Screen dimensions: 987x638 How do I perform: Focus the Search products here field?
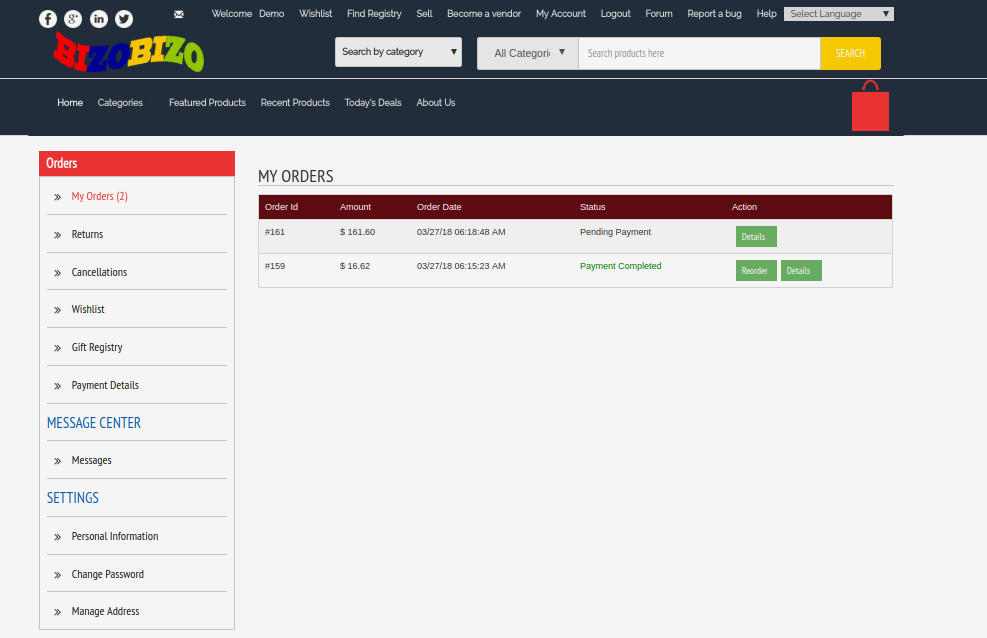(699, 53)
